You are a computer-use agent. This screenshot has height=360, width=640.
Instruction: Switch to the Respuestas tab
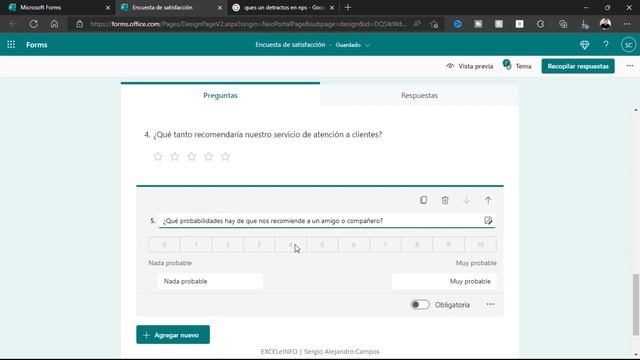[419, 95]
